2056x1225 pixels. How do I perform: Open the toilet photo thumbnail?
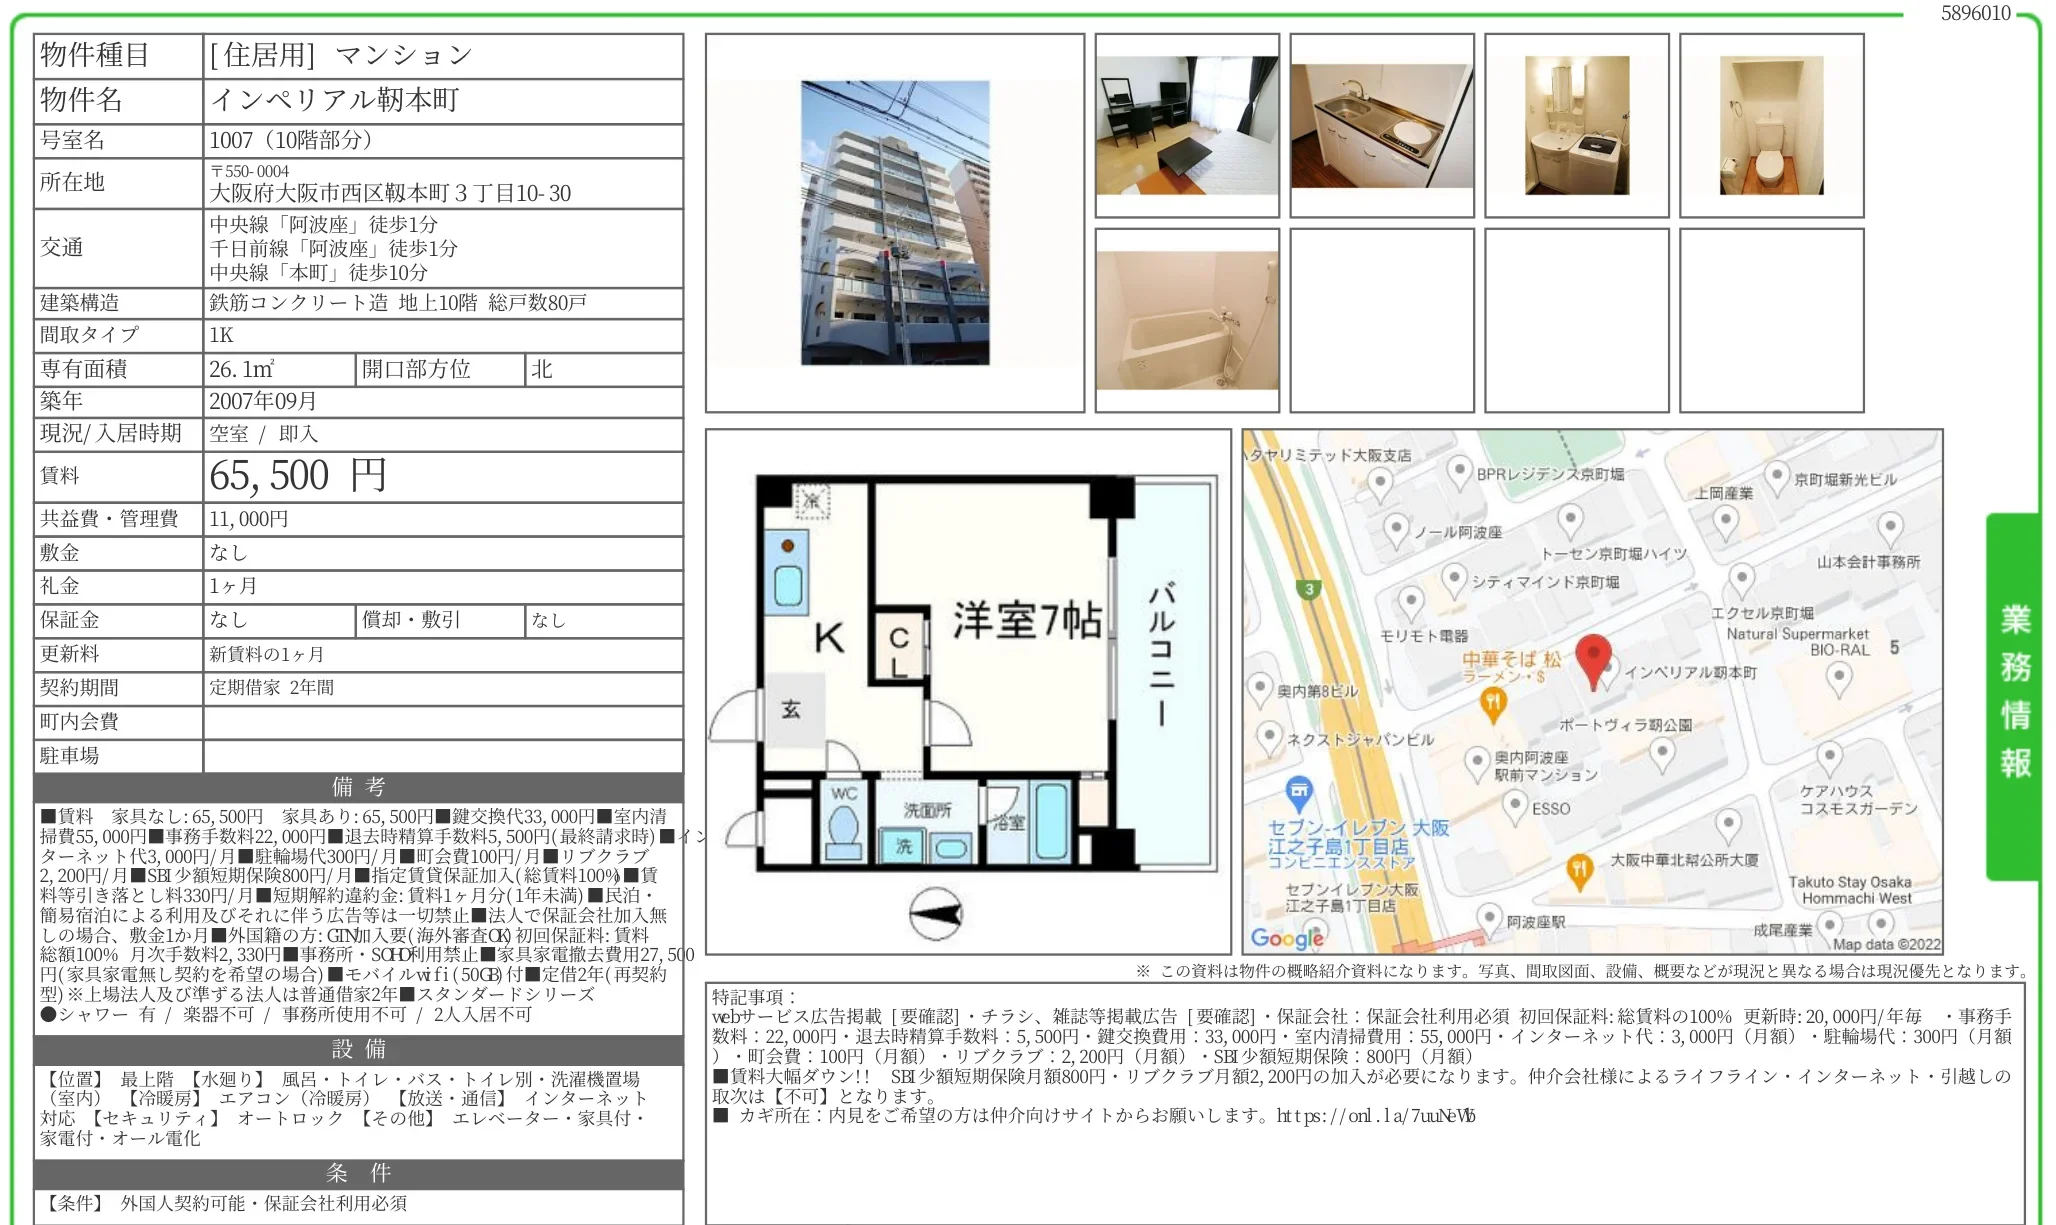click(x=1772, y=125)
